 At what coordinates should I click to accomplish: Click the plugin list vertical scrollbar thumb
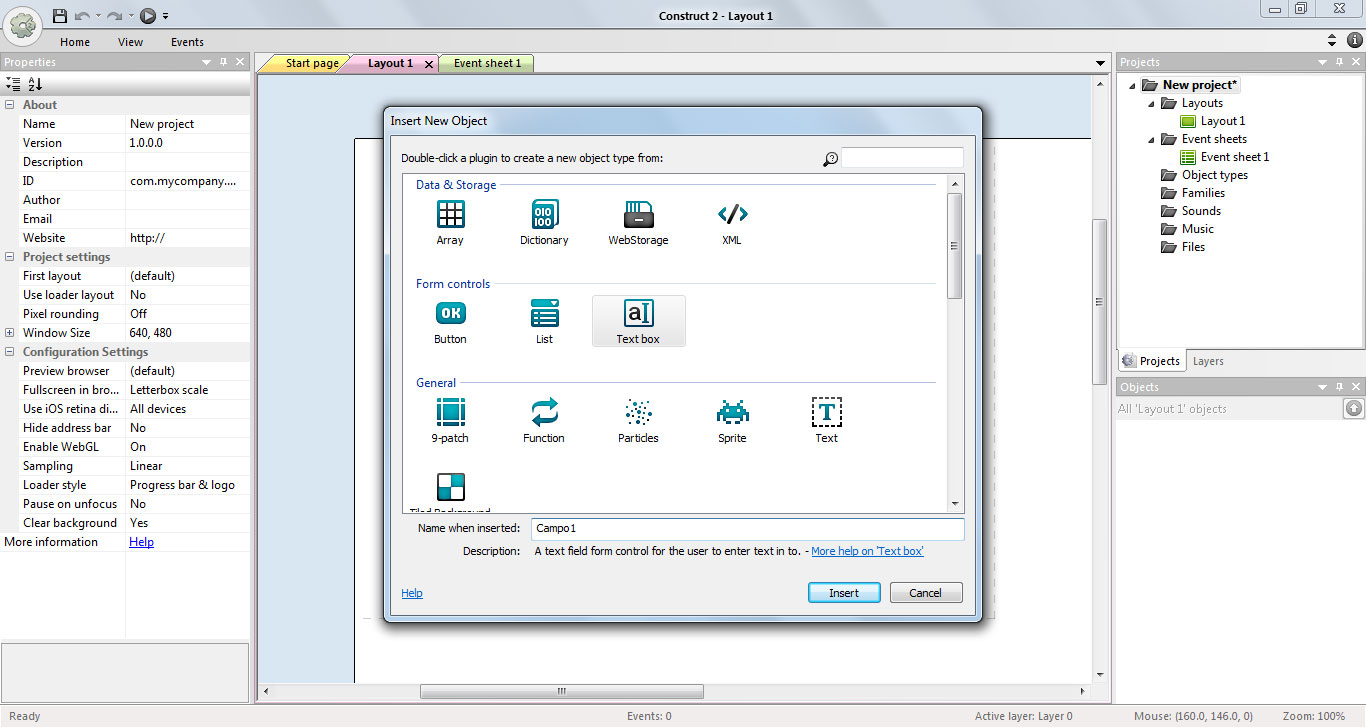point(954,246)
